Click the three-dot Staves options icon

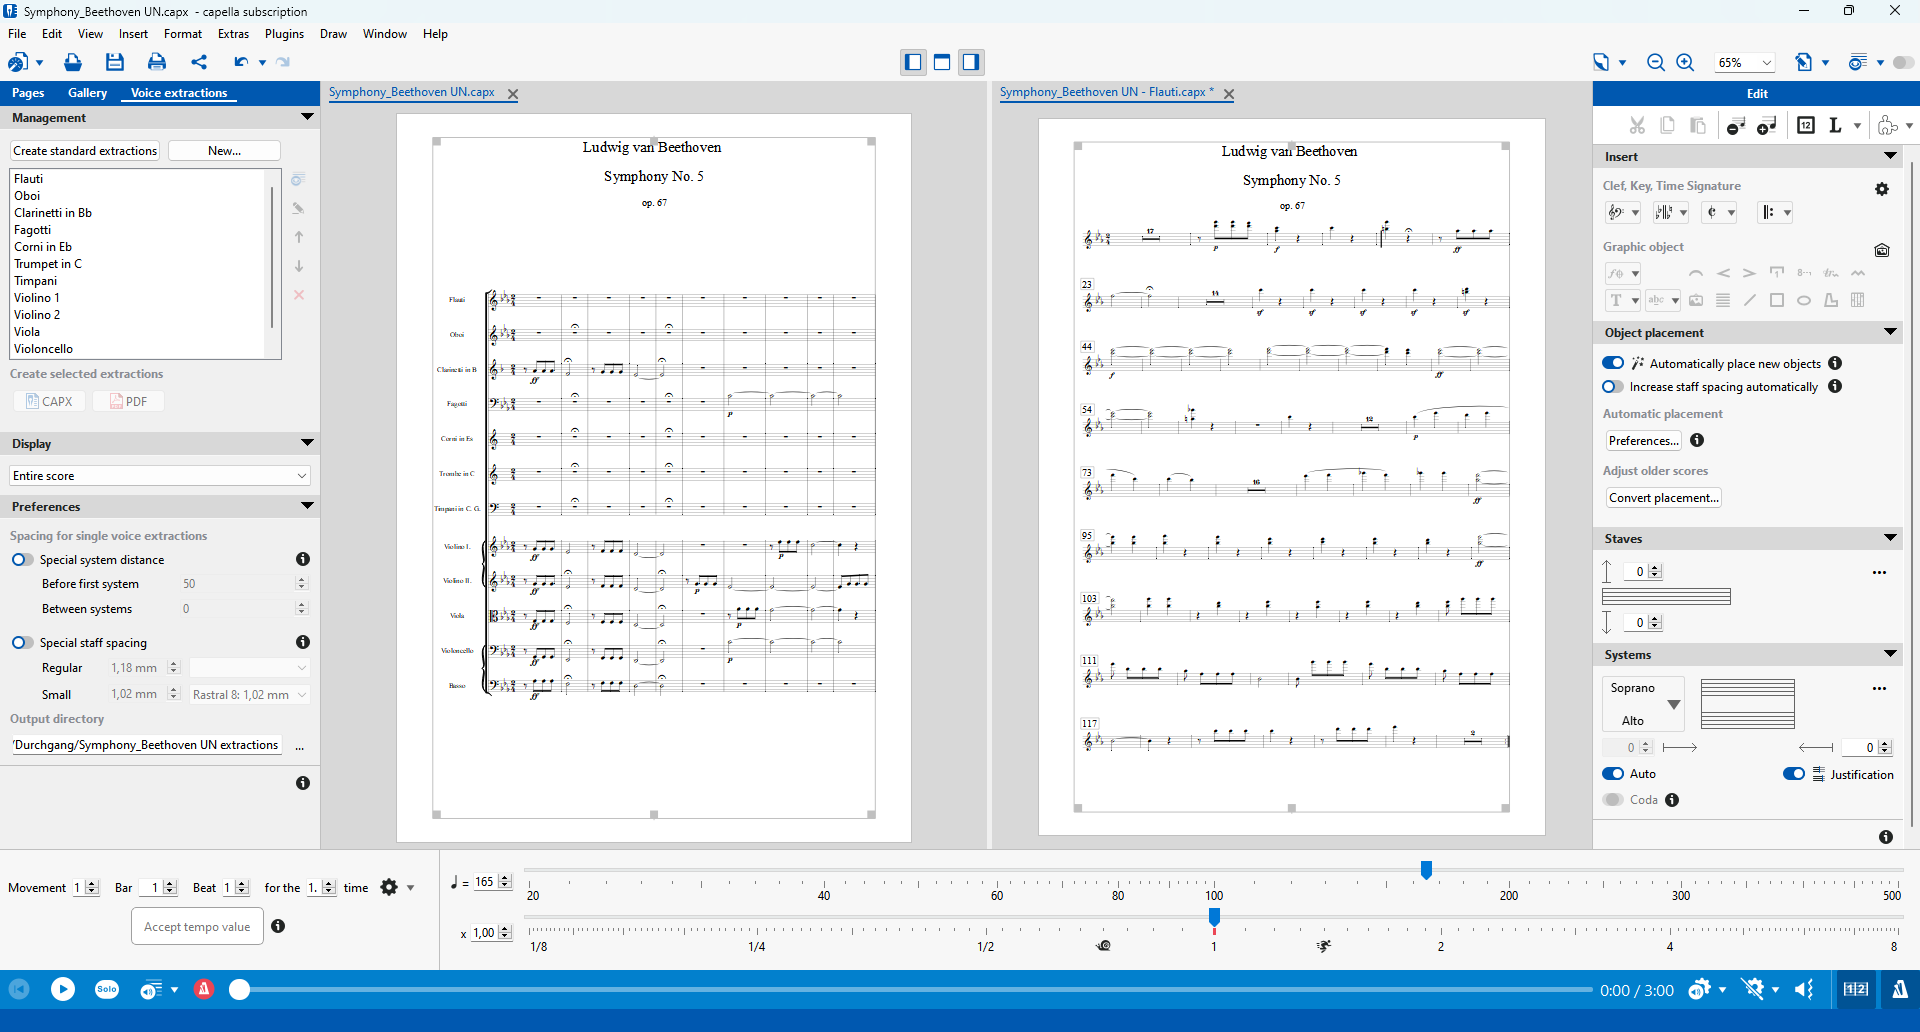[1880, 573]
